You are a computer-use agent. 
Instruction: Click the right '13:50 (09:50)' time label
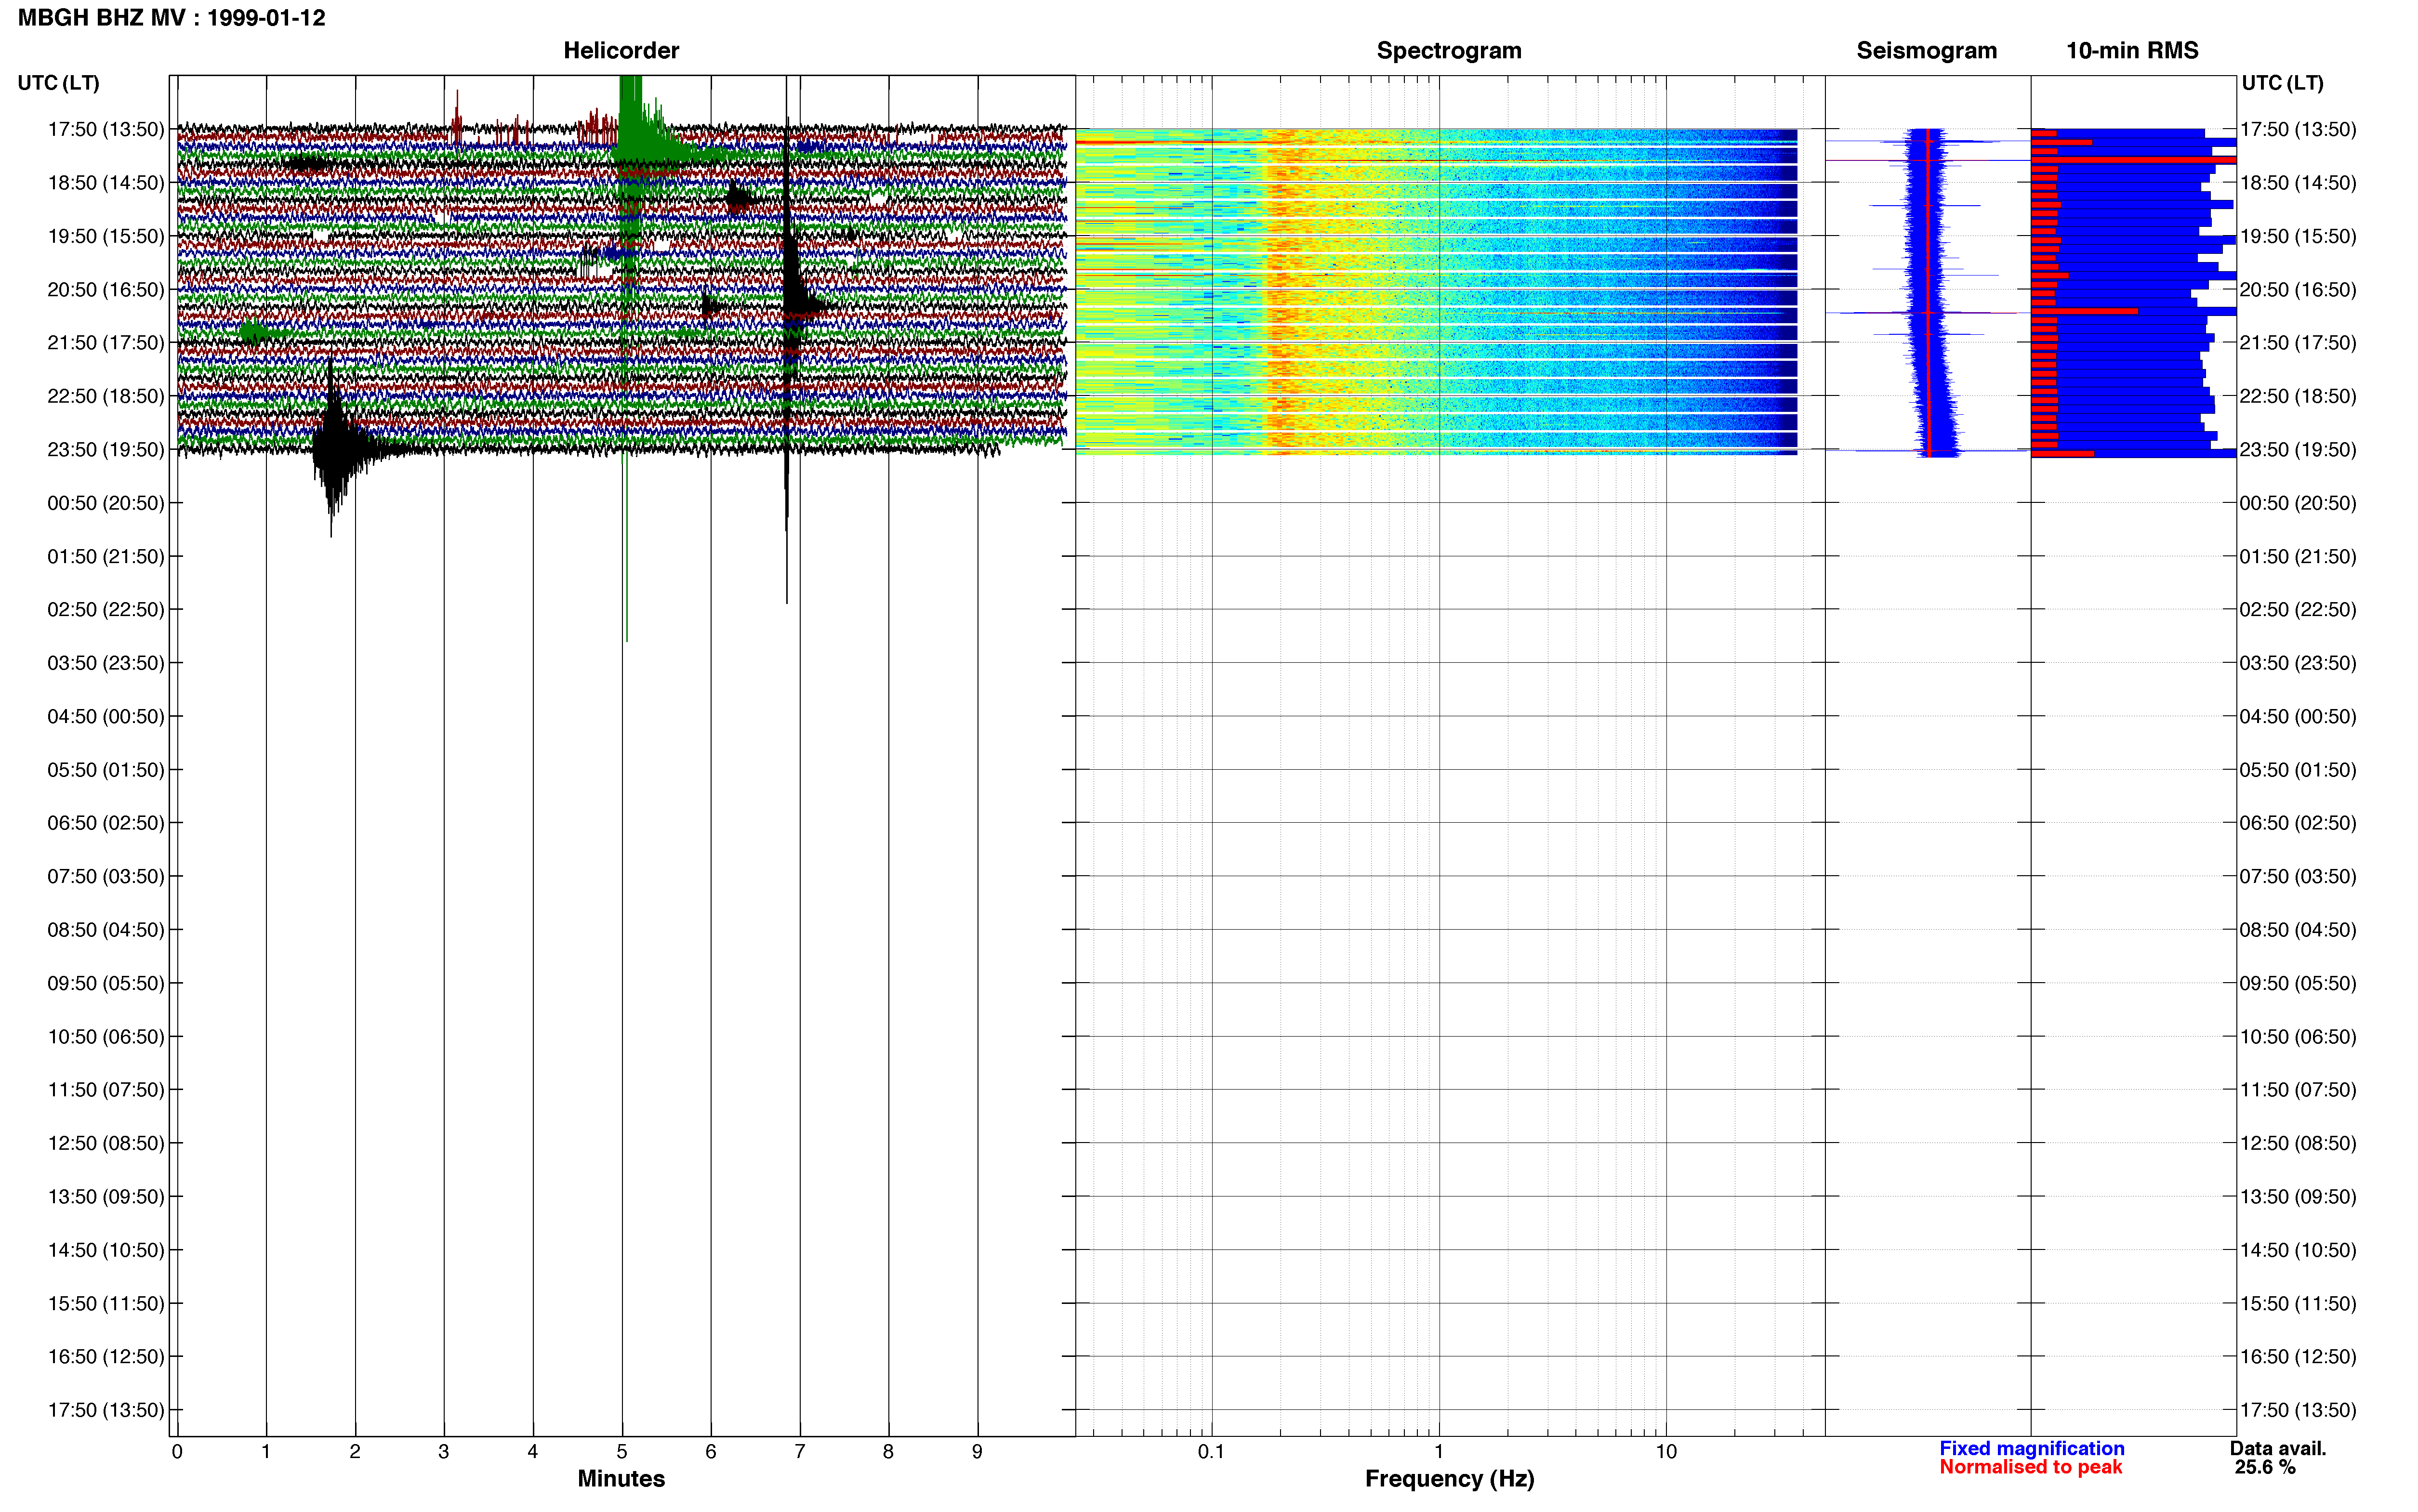(x=2298, y=1197)
